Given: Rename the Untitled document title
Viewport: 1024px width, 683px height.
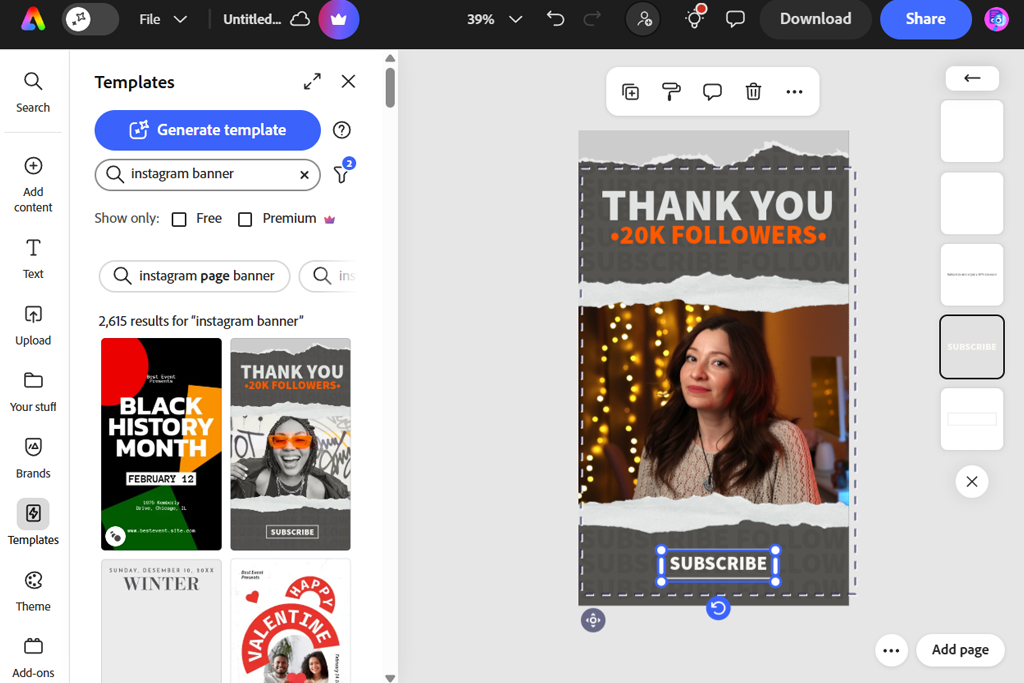Looking at the screenshot, I should 252,20.
